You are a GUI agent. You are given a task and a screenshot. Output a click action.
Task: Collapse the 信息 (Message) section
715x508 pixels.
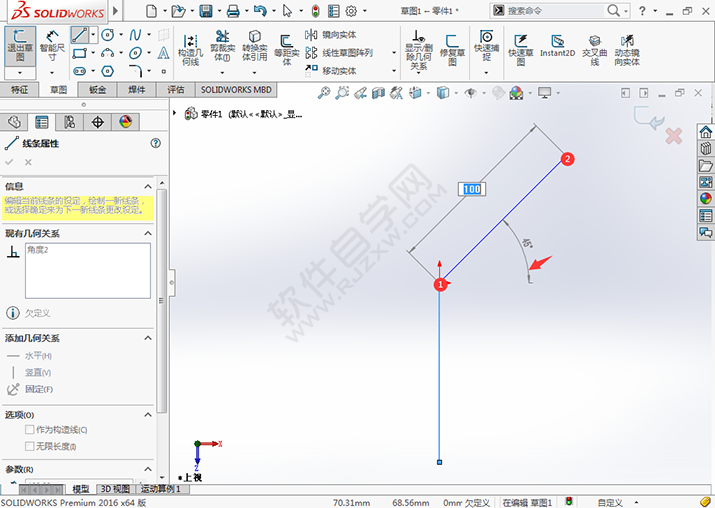148,187
